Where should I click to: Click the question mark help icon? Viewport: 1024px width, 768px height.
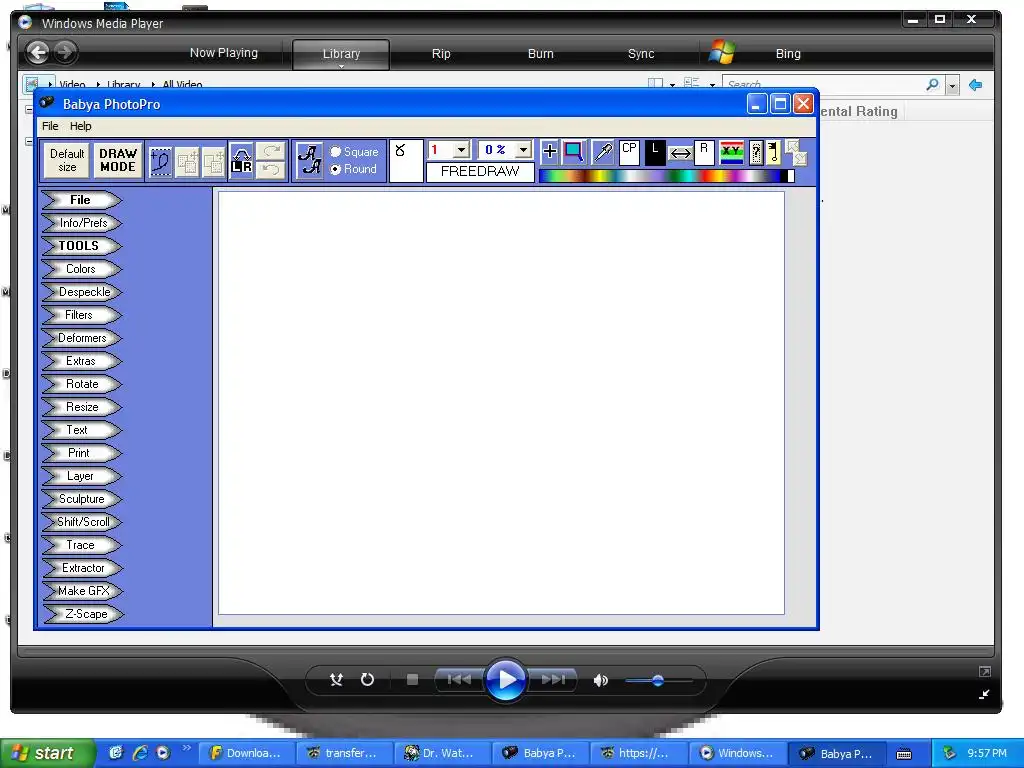pos(756,153)
